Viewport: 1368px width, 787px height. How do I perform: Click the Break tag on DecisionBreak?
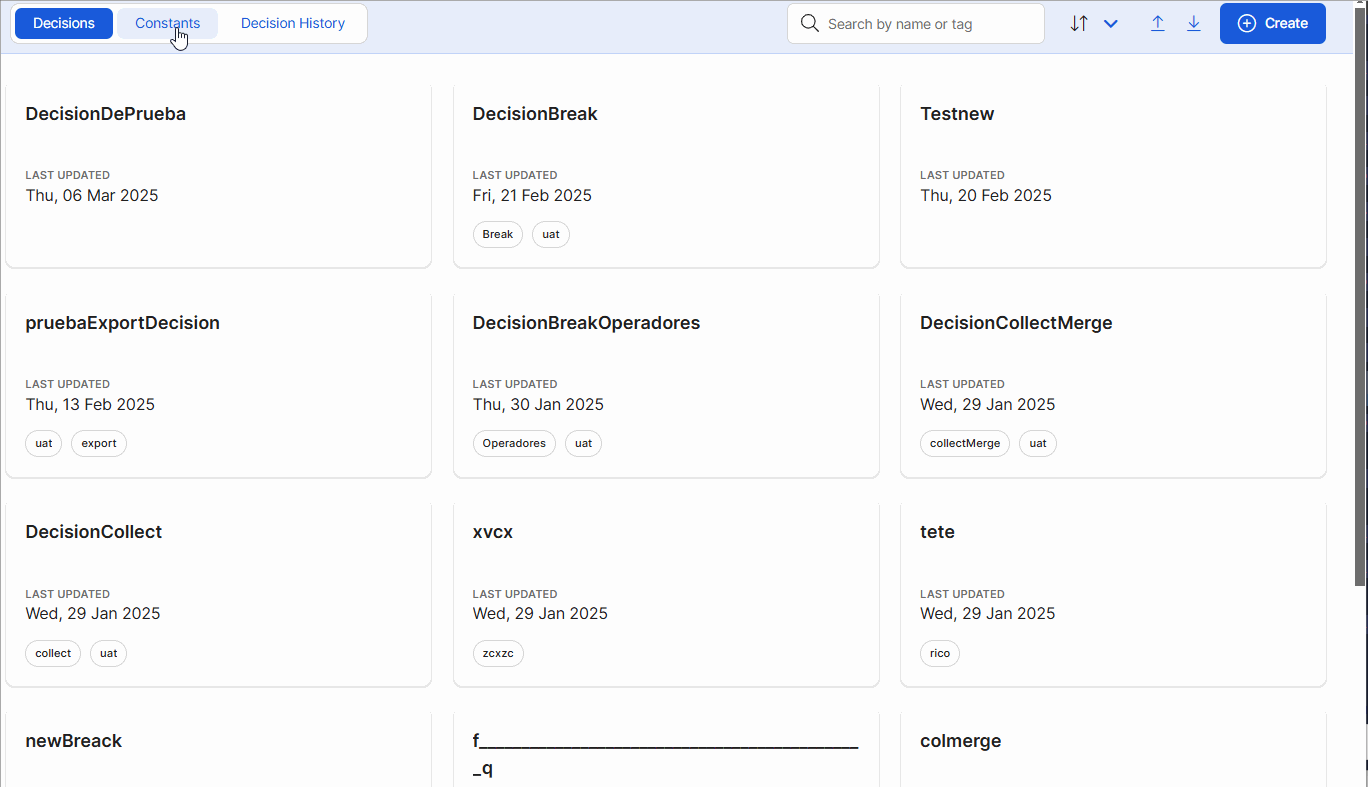(x=497, y=234)
